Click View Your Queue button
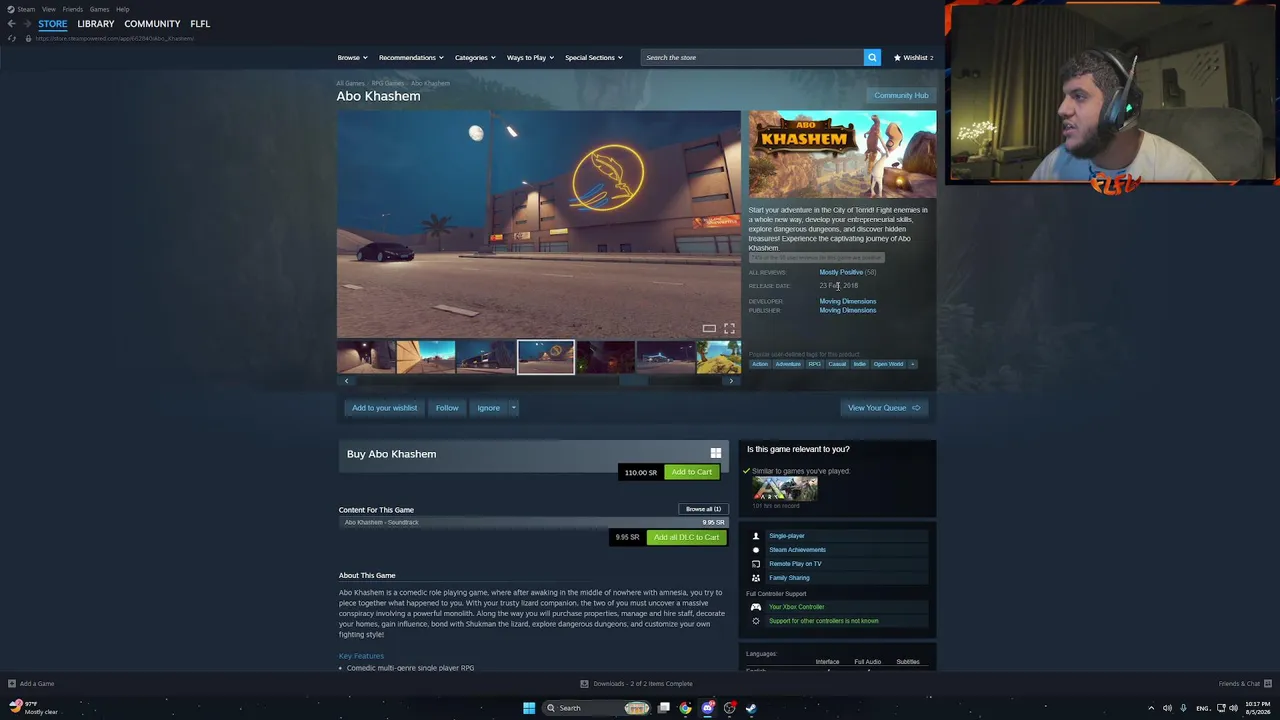This screenshot has height=720, width=1280. point(884,408)
